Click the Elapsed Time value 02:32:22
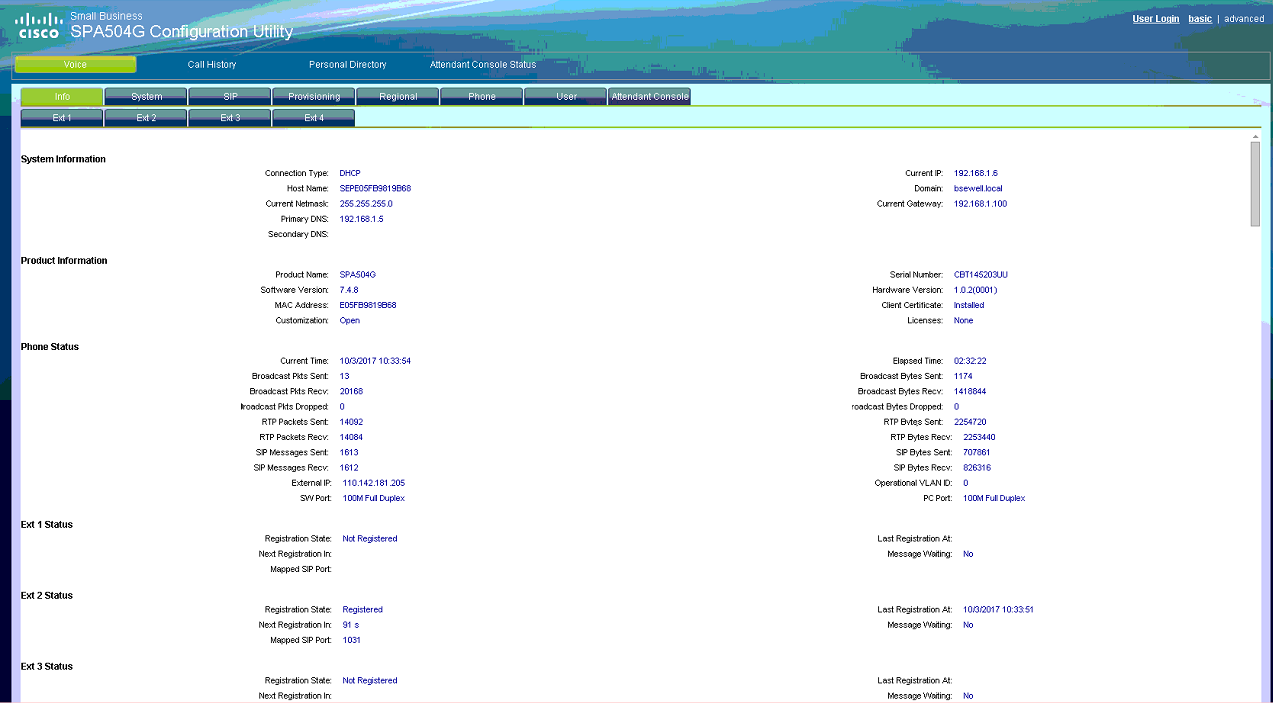 click(x=970, y=361)
